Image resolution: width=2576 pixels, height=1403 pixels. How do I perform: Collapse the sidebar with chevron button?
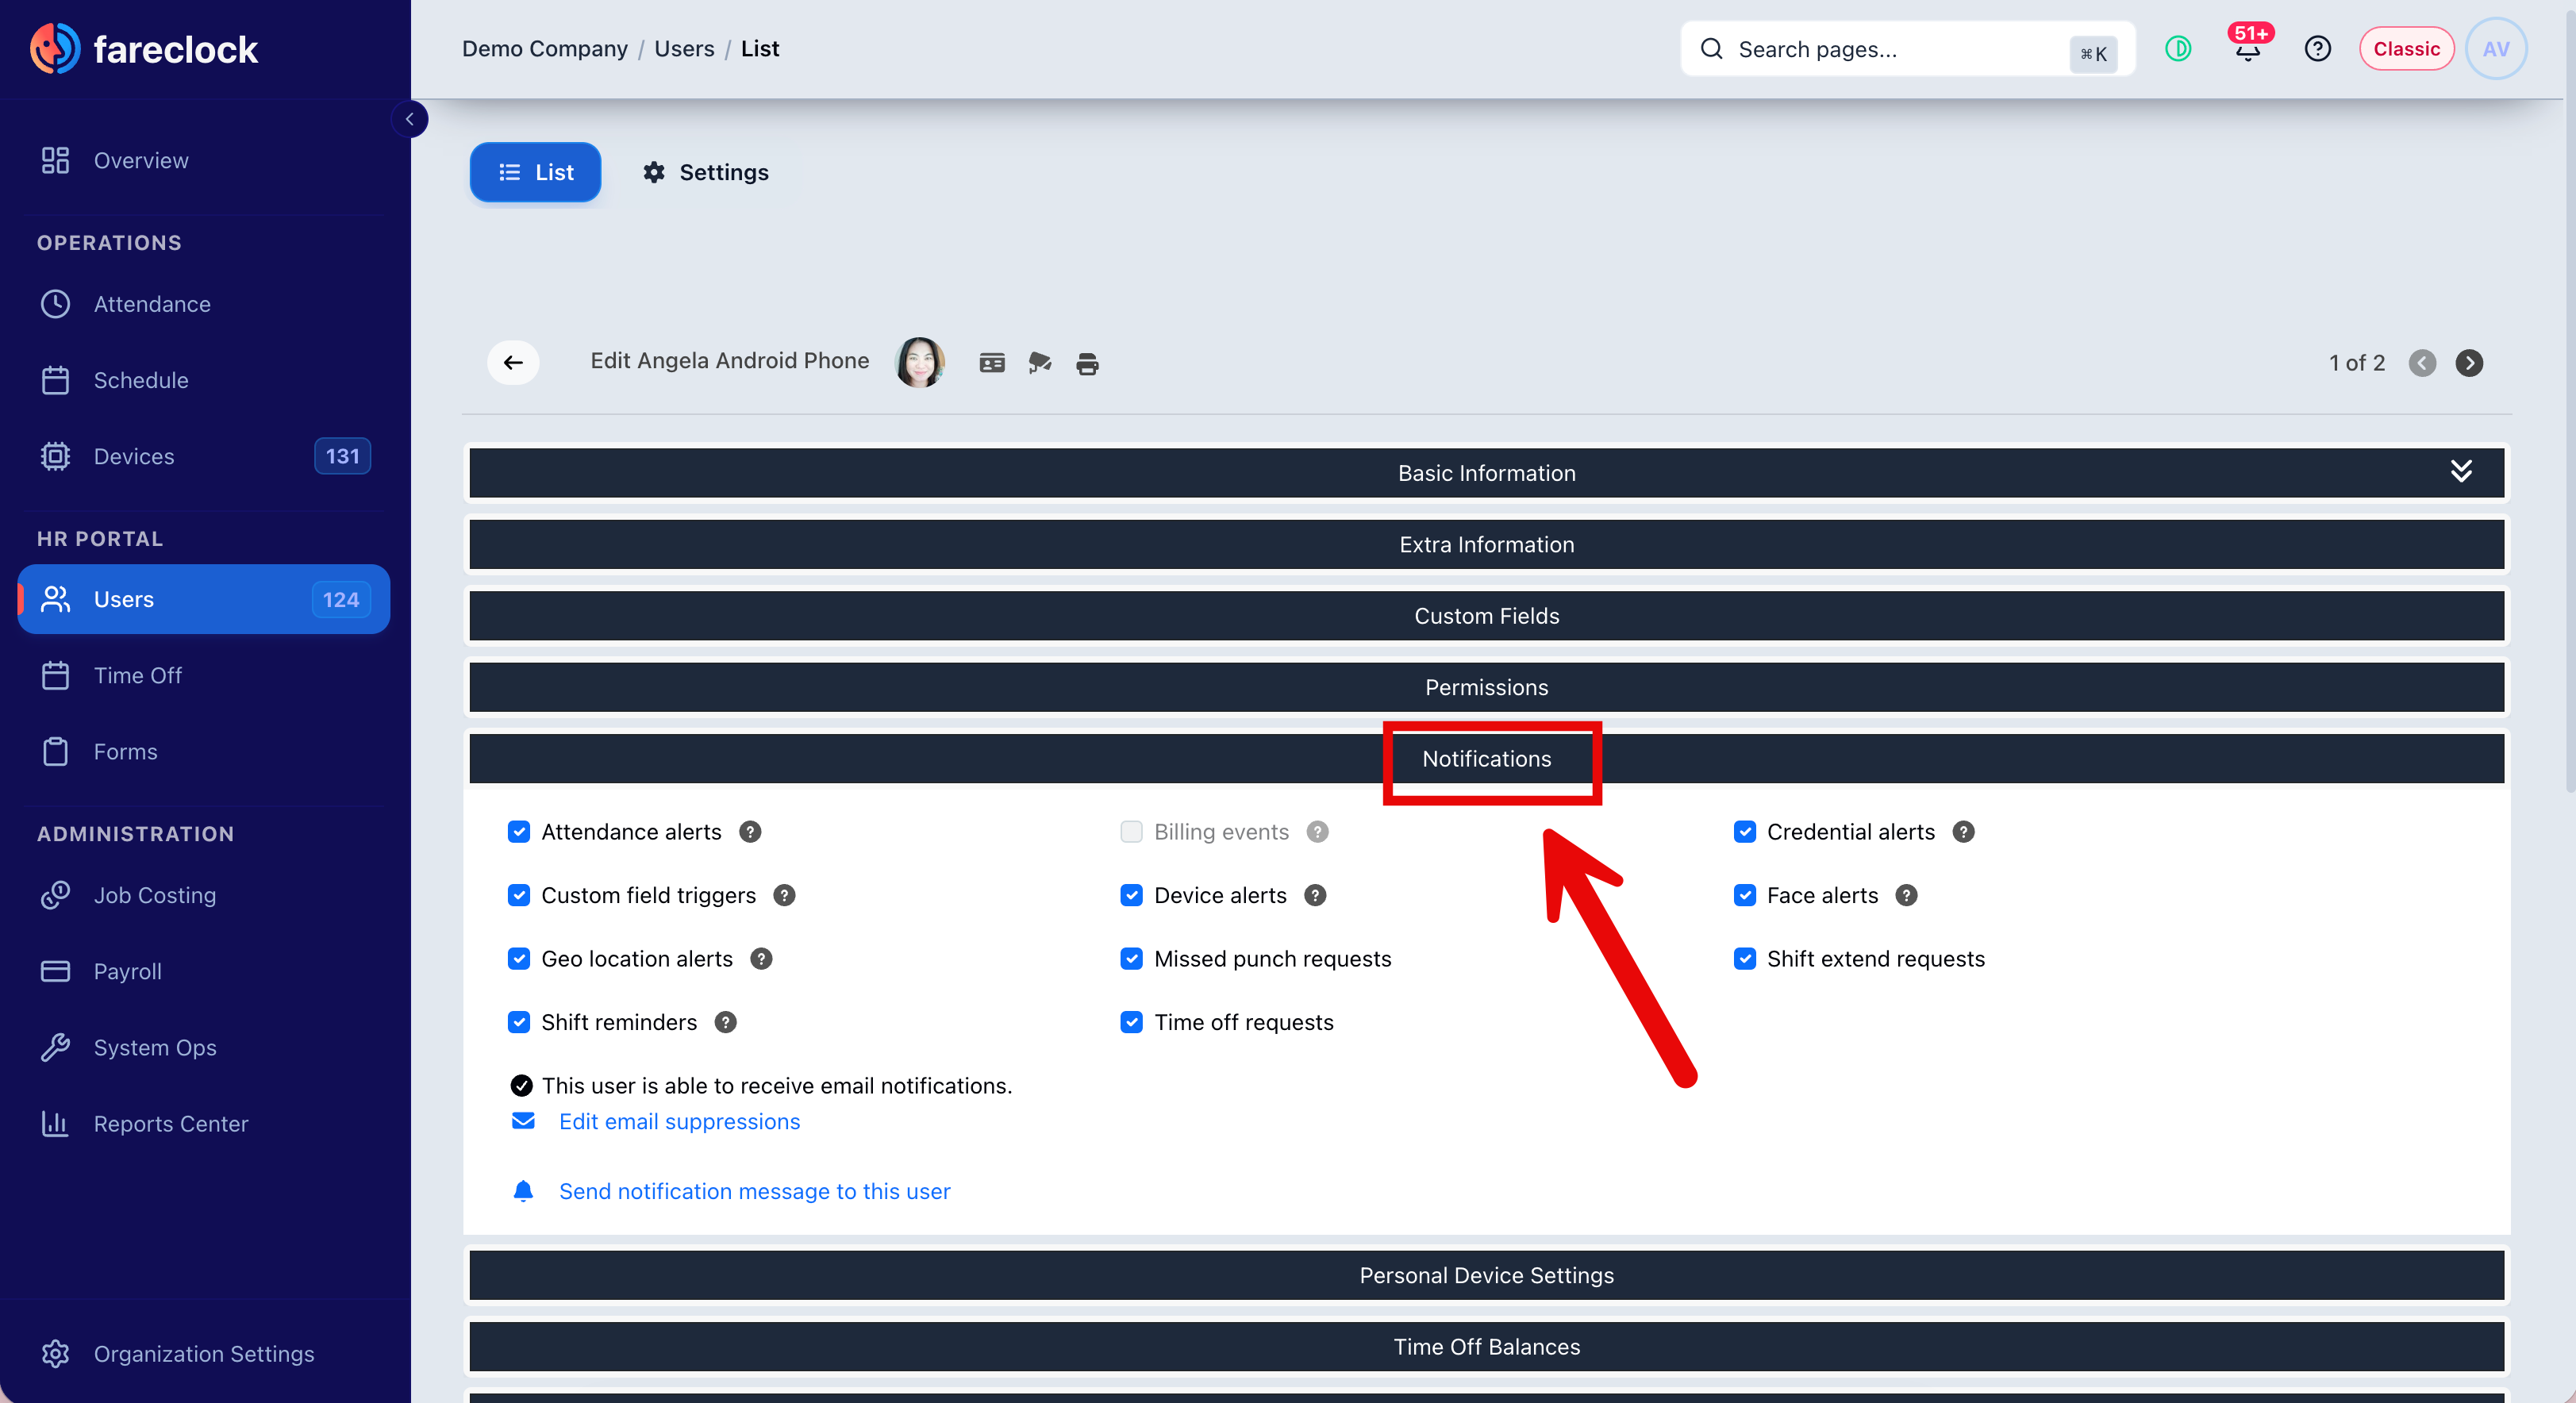click(409, 119)
